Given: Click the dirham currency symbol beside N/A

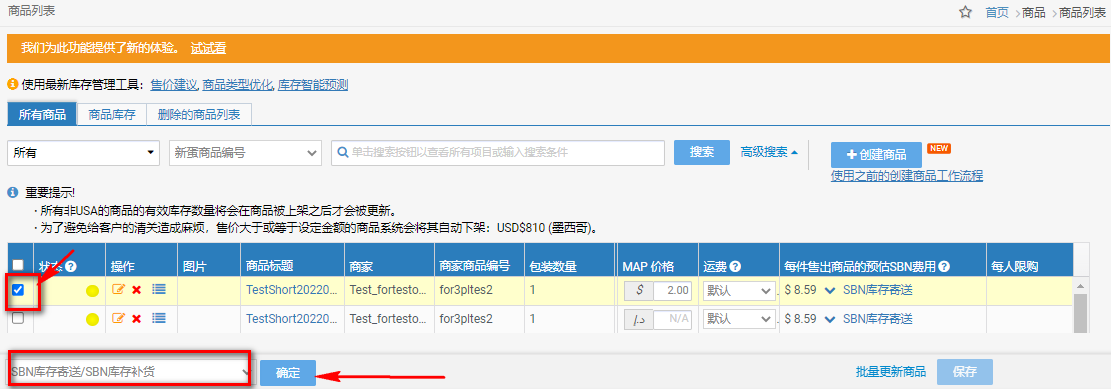Looking at the screenshot, I should pyautogui.click(x=639, y=320).
